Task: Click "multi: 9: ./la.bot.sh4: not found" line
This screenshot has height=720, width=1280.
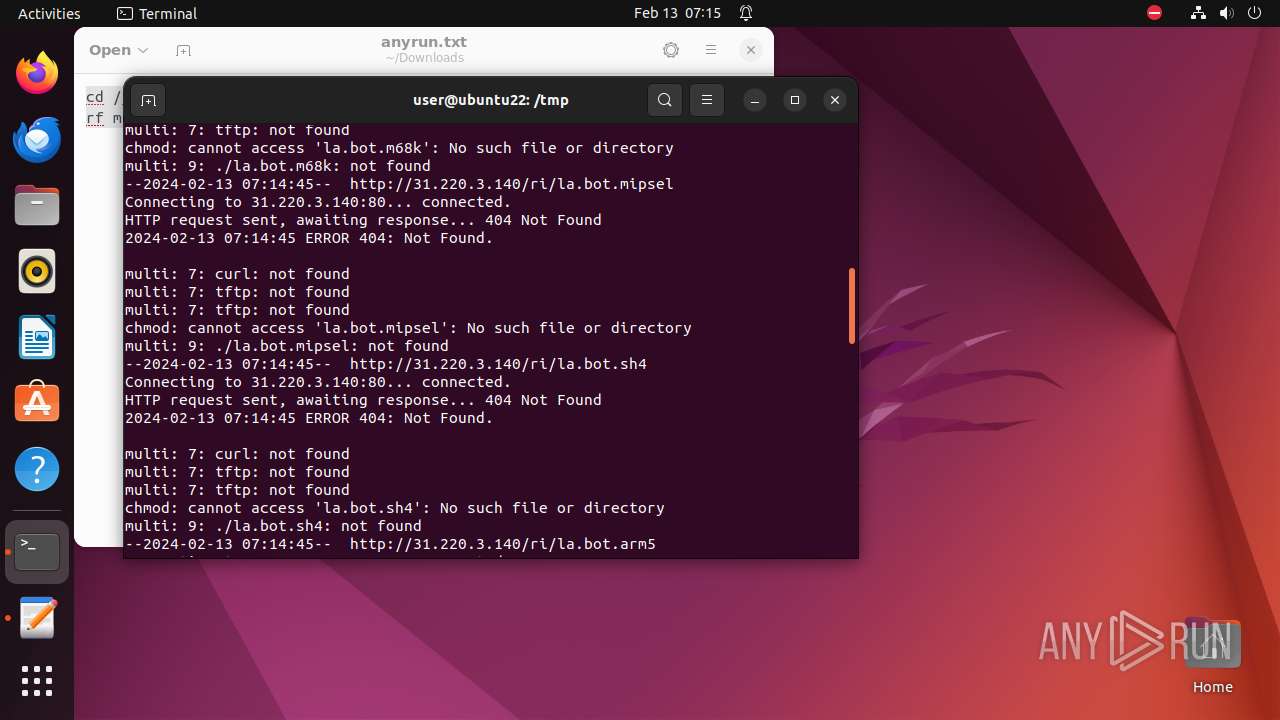Action: point(273,526)
